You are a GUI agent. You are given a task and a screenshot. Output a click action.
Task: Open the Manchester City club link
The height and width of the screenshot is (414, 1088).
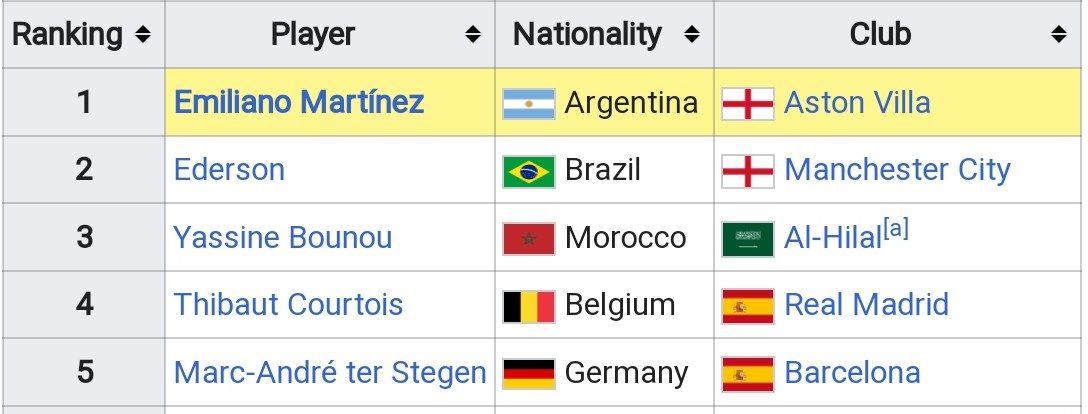(x=897, y=170)
